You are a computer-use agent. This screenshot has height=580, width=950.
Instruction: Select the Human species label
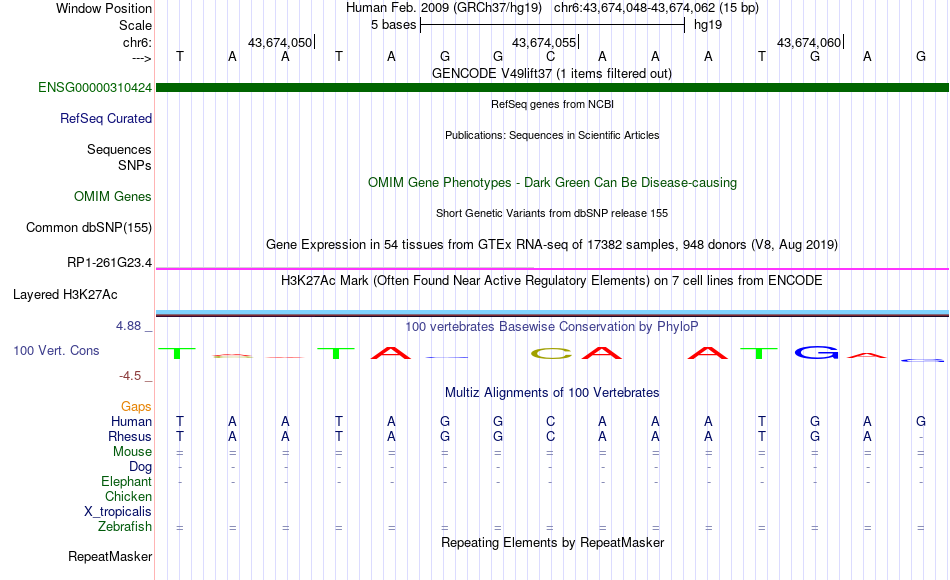(x=131, y=421)
